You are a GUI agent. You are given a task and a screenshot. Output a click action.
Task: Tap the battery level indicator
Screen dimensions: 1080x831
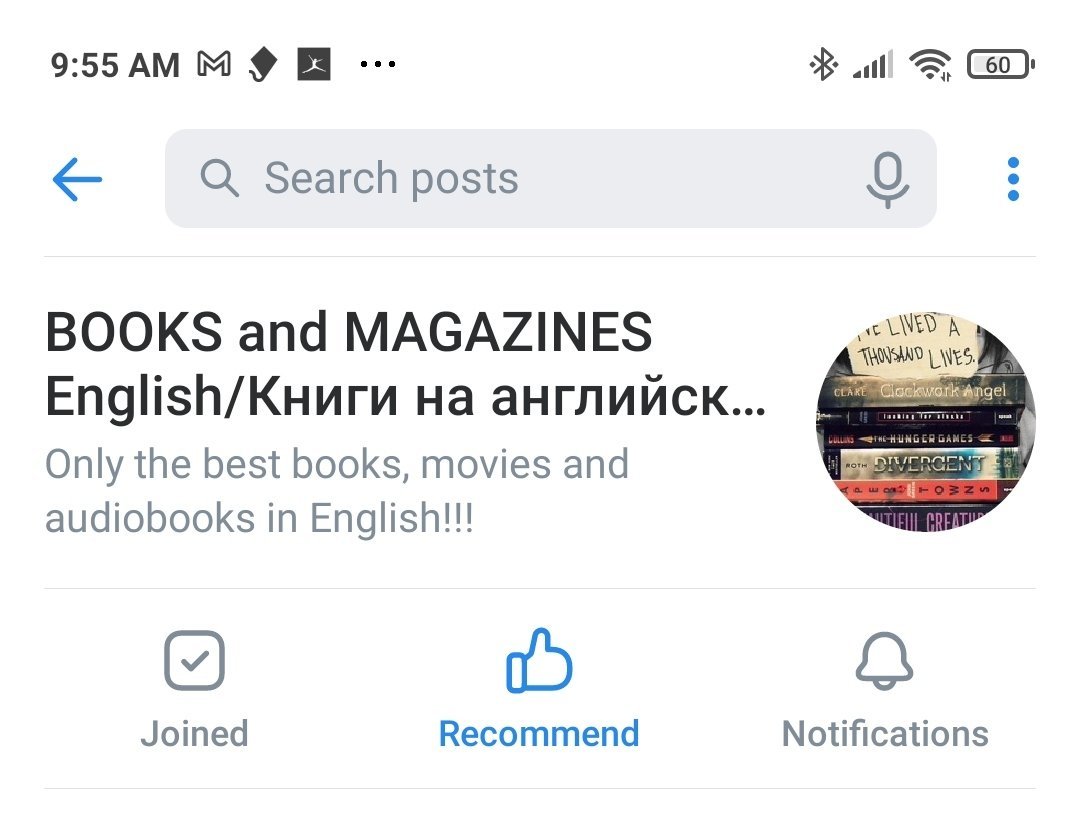[1000, 65]
